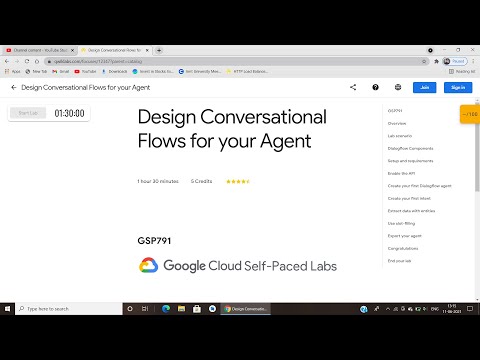The height and width of the screenshot is (360, 480).
Task: Open YouTube bookmark
Action: [85, 71]
